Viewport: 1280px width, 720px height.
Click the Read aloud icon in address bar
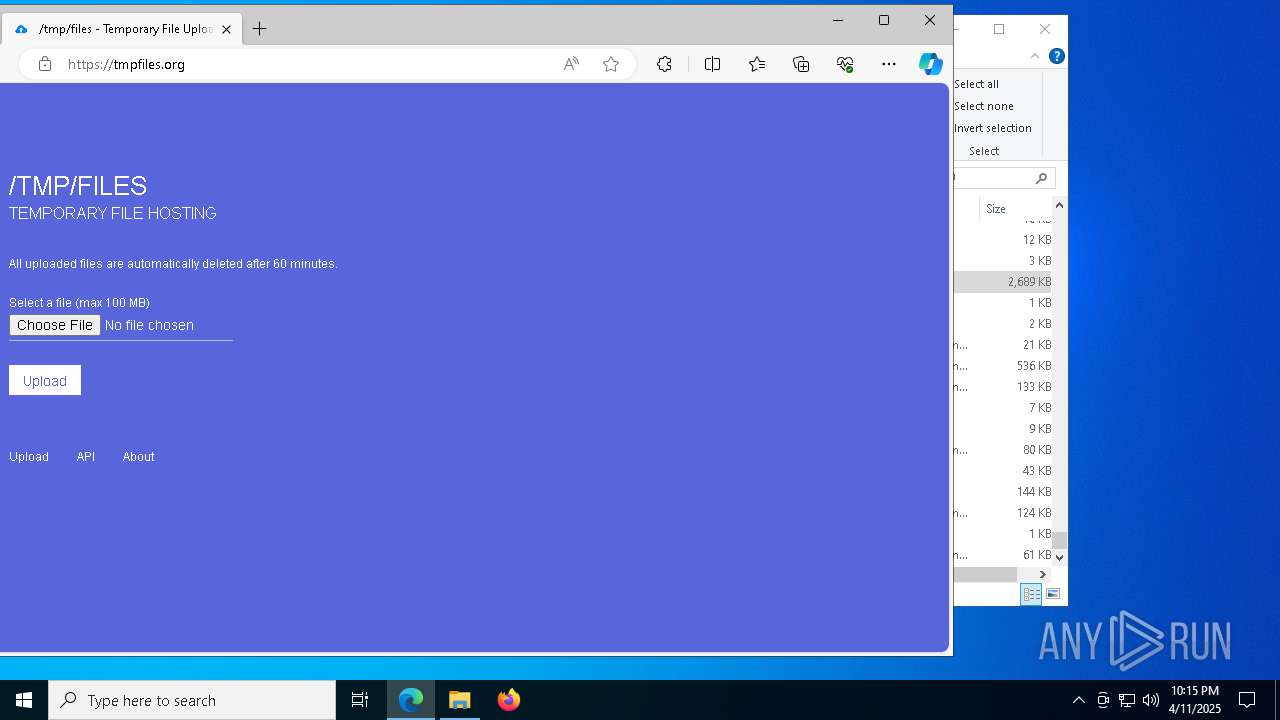(x=571, y=64)
